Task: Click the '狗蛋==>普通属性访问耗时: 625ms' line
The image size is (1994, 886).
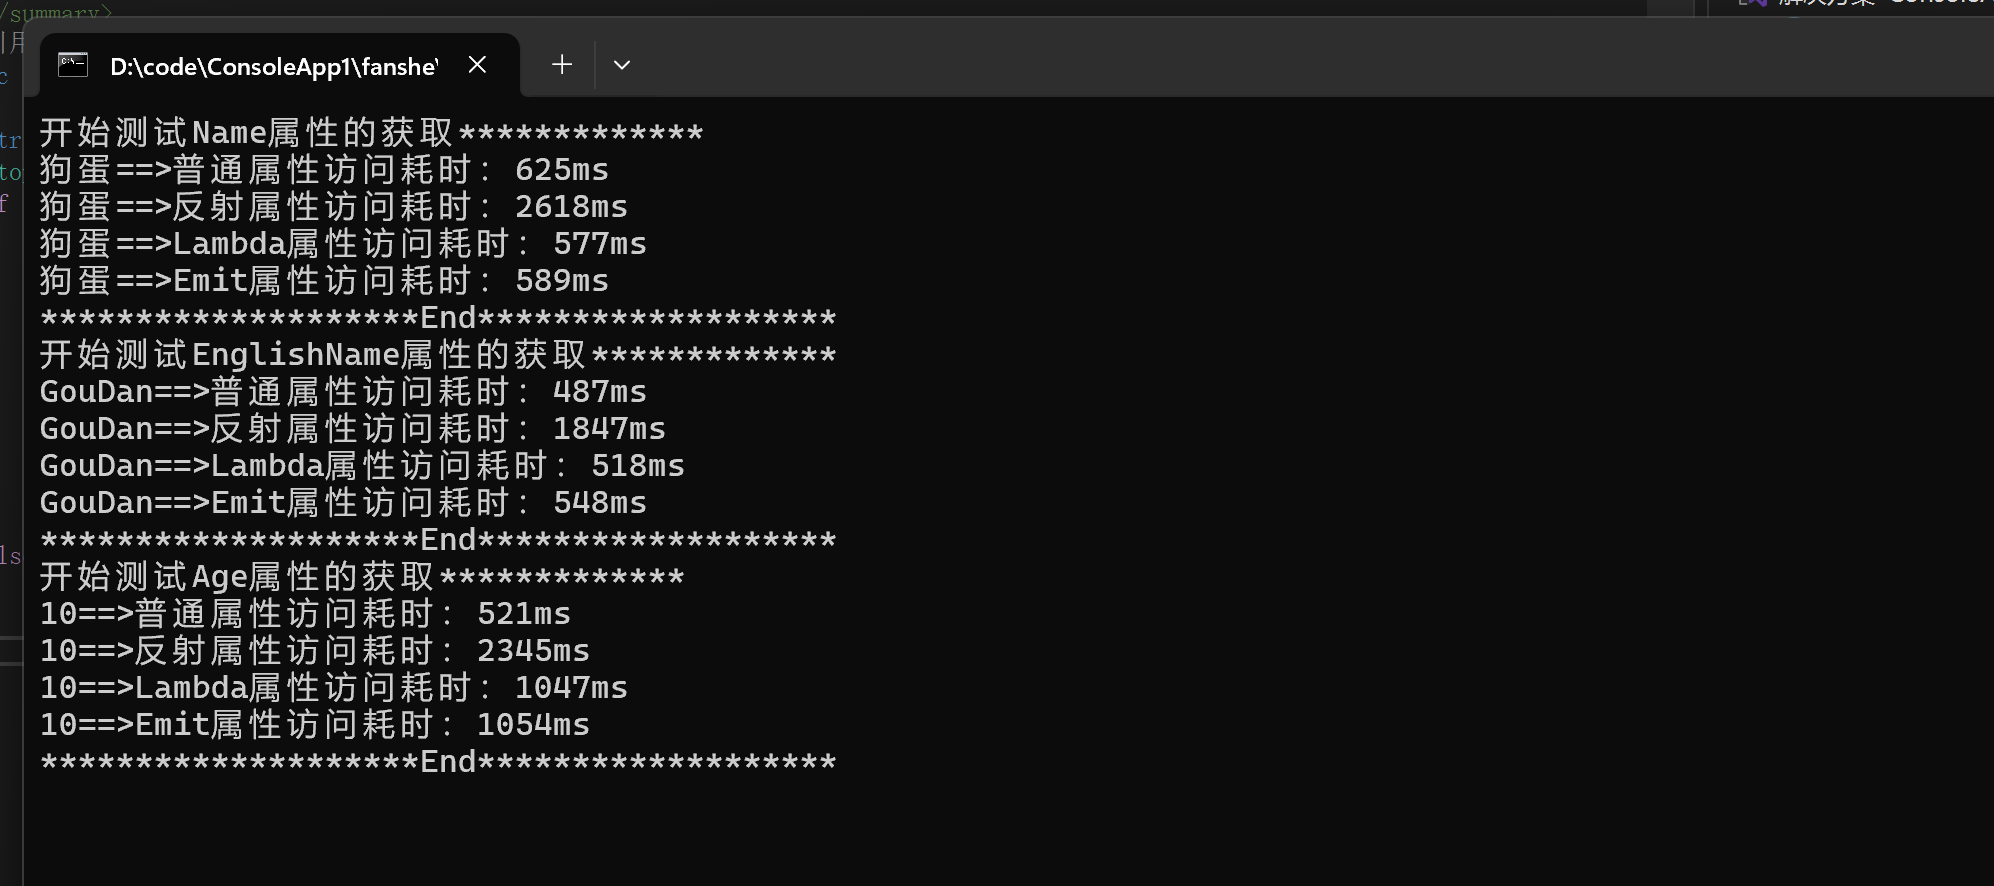Action: coord(324,170)
